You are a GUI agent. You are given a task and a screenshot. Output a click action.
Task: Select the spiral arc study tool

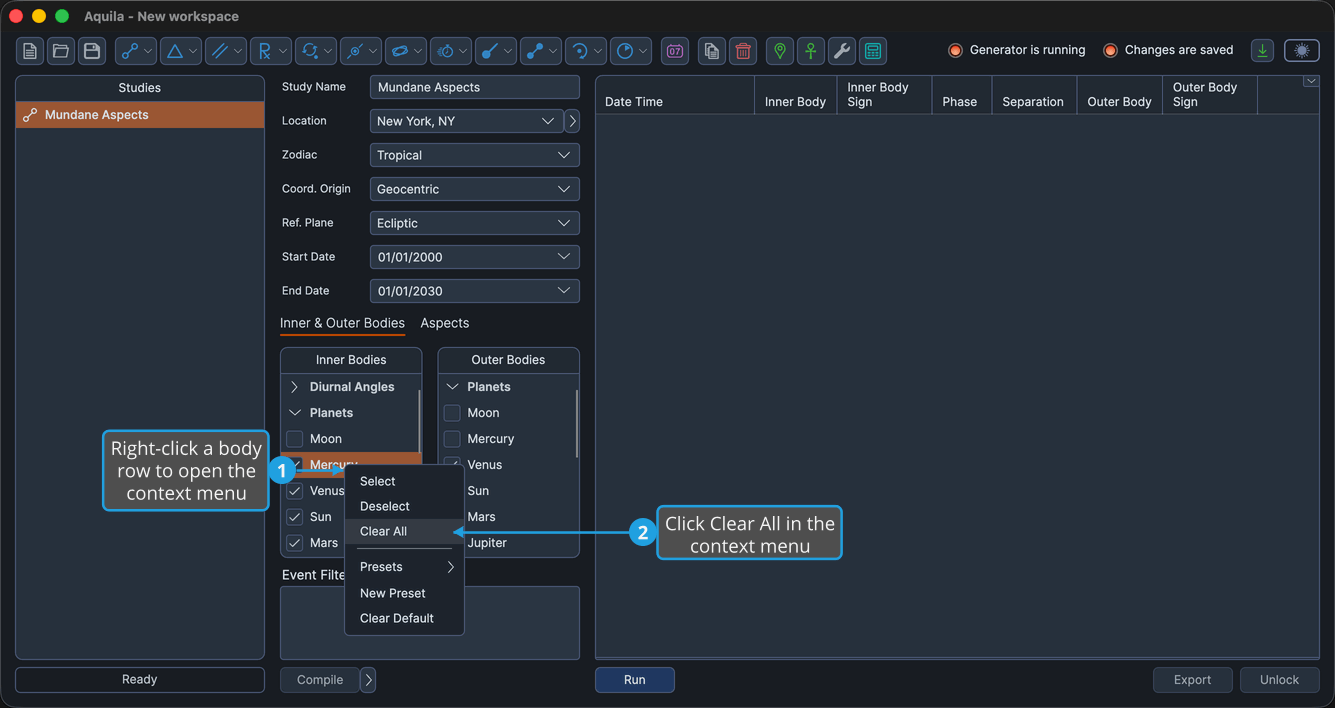pyautogui.click(x=586, y=51)
